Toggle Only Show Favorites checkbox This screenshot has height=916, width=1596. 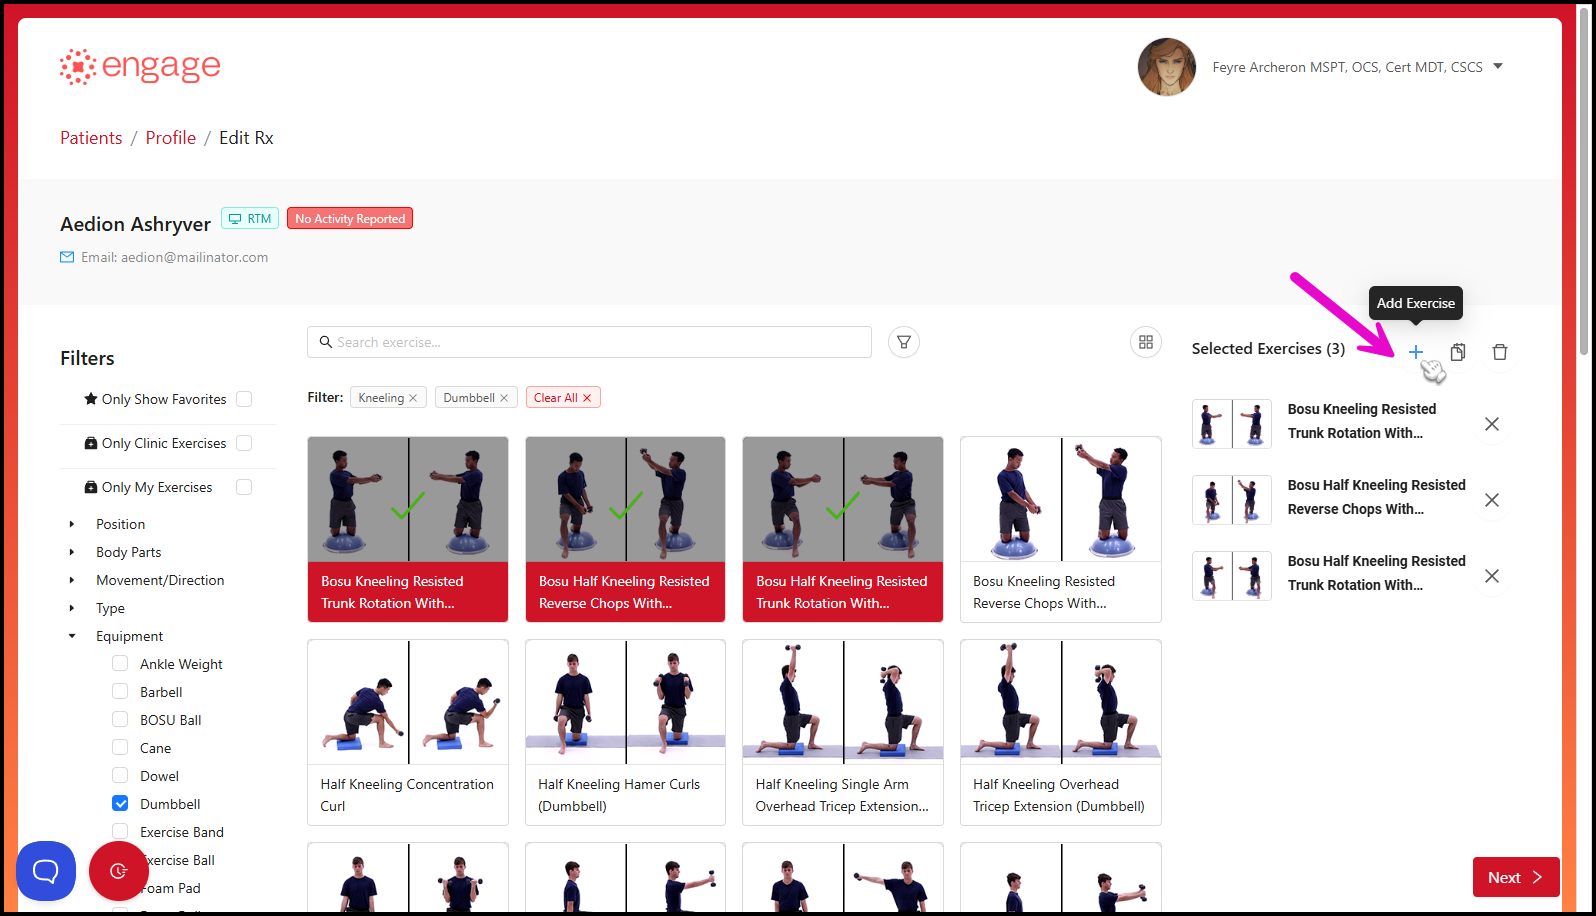click(x=244, y=399)
